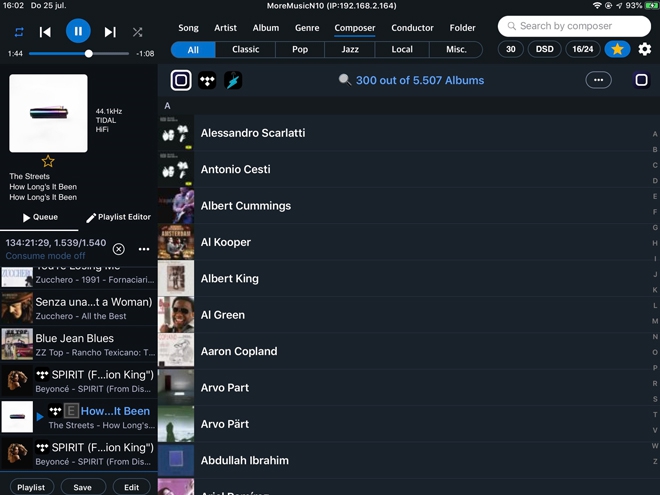Select the HighResAudio source icon
660x495 pixels.
click(233, 80)
